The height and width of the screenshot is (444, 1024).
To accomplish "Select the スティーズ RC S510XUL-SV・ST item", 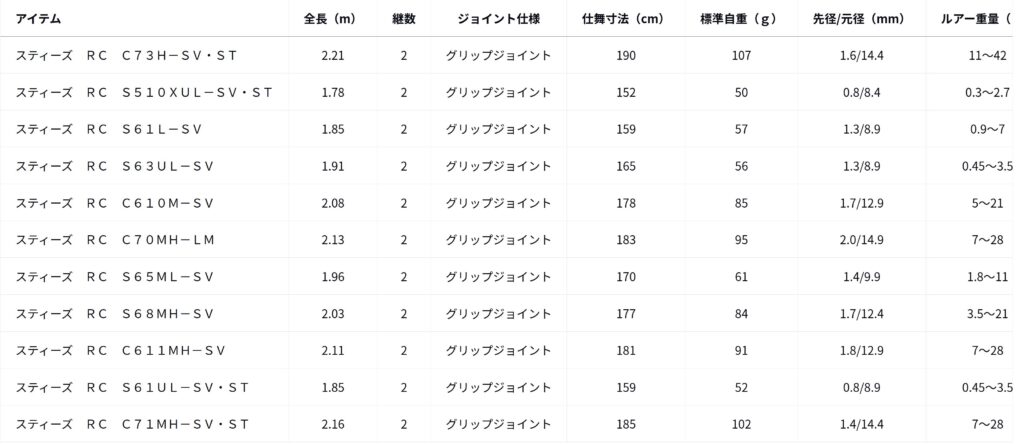I will 144,93.
